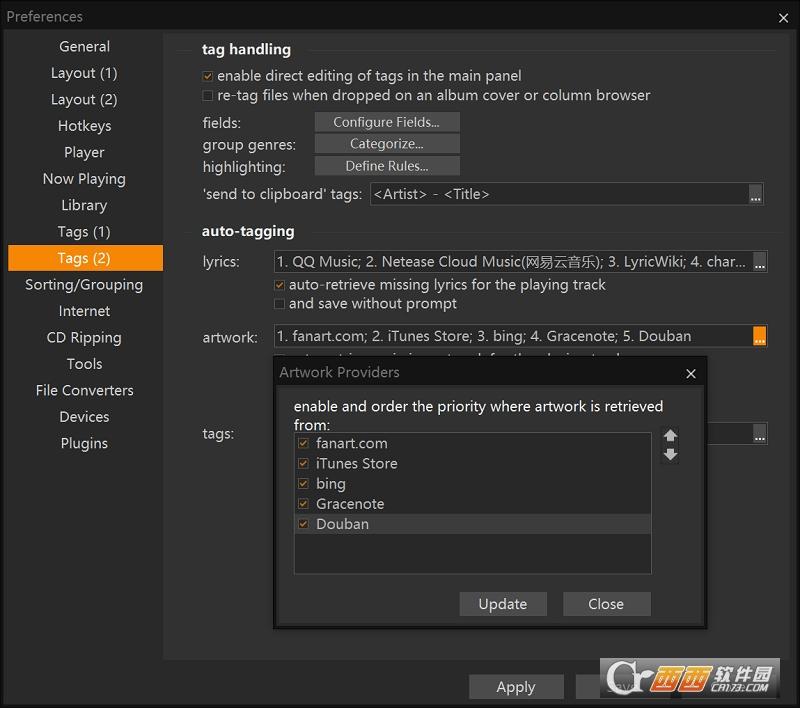
Task: Switch to Hotkeys preferences
Action: point(85,126)
